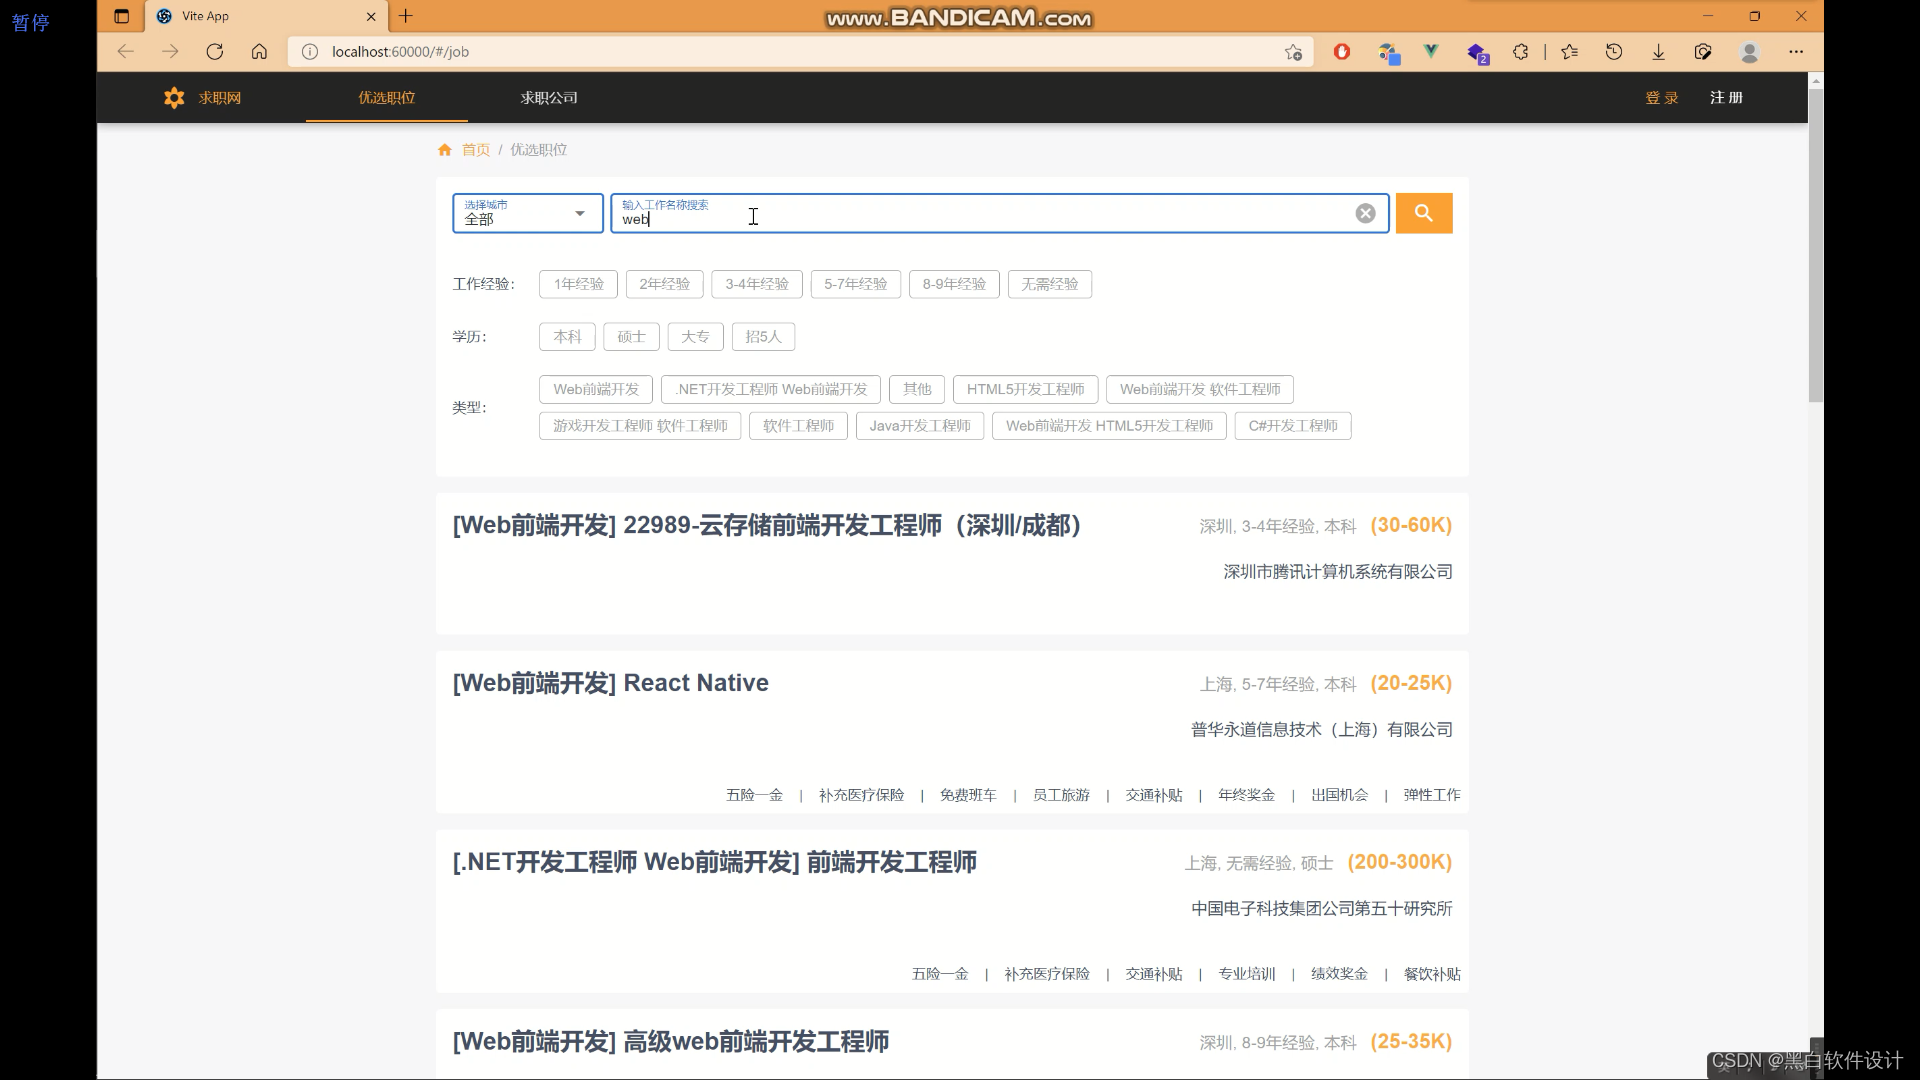
Task: Click the page vertical scrollbar thumb
Action: pyautogui.click(x=1816, y=245)
